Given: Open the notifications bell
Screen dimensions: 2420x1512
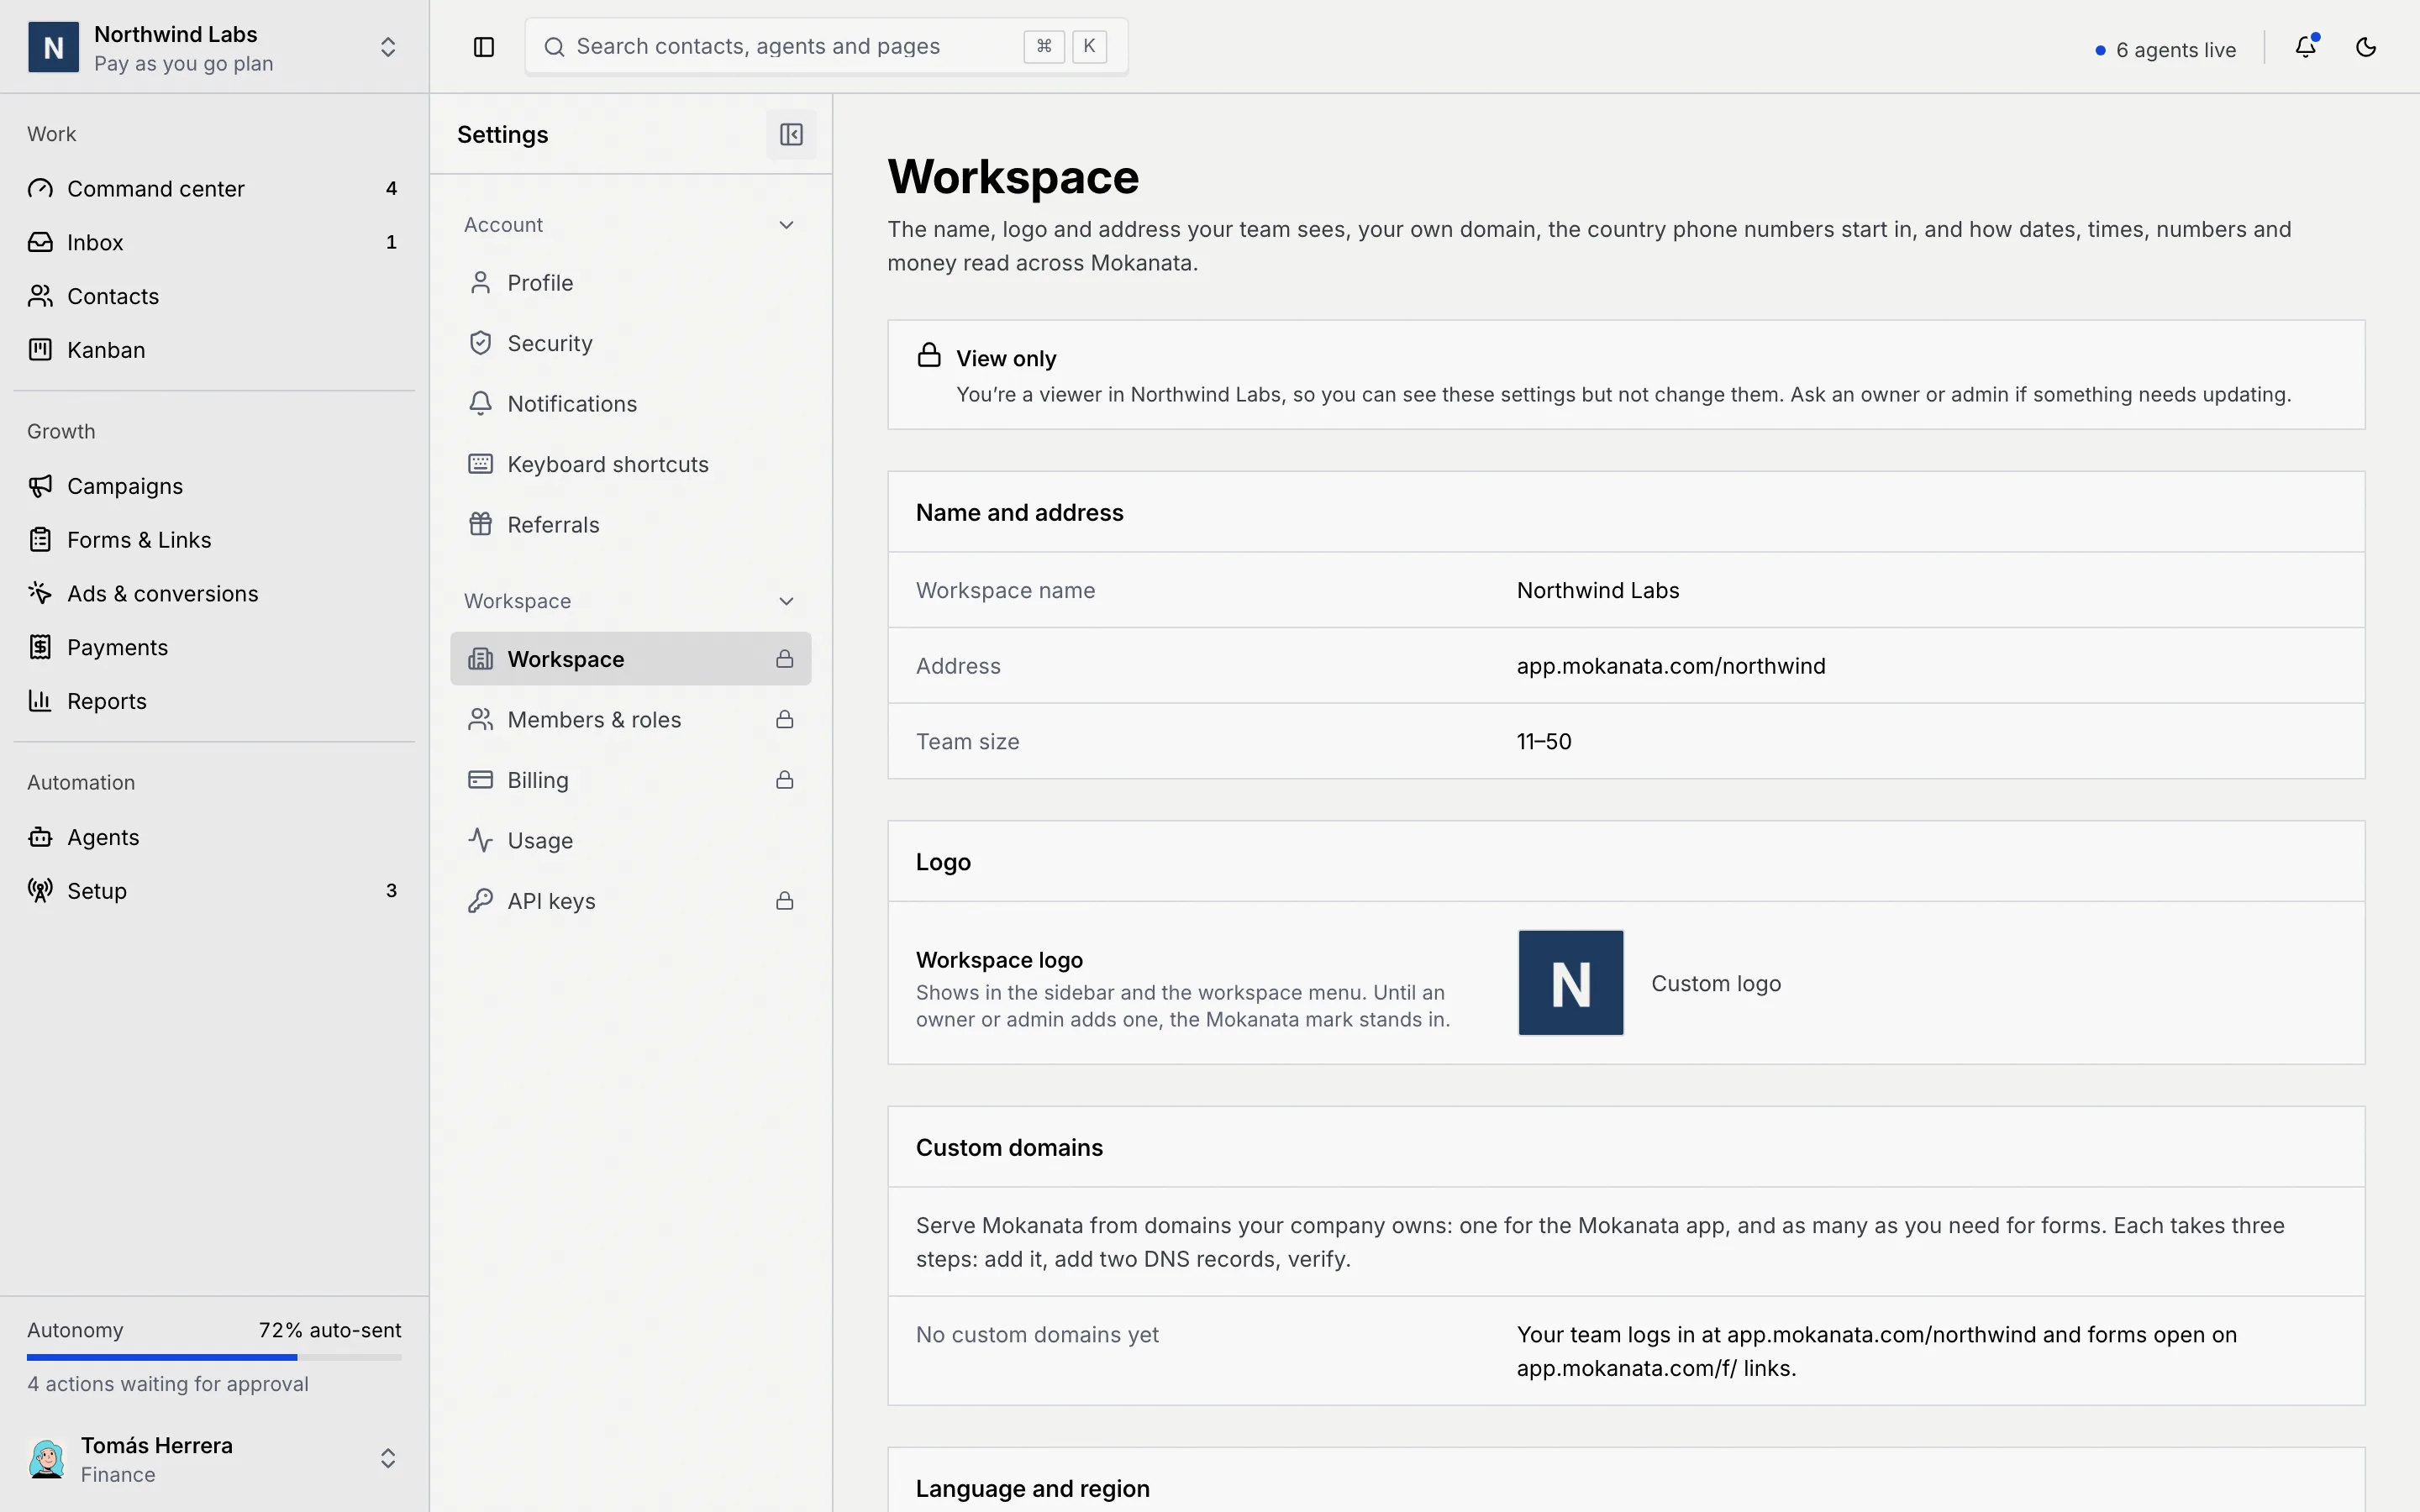Looking at the screenshot, I should 2306,47.
